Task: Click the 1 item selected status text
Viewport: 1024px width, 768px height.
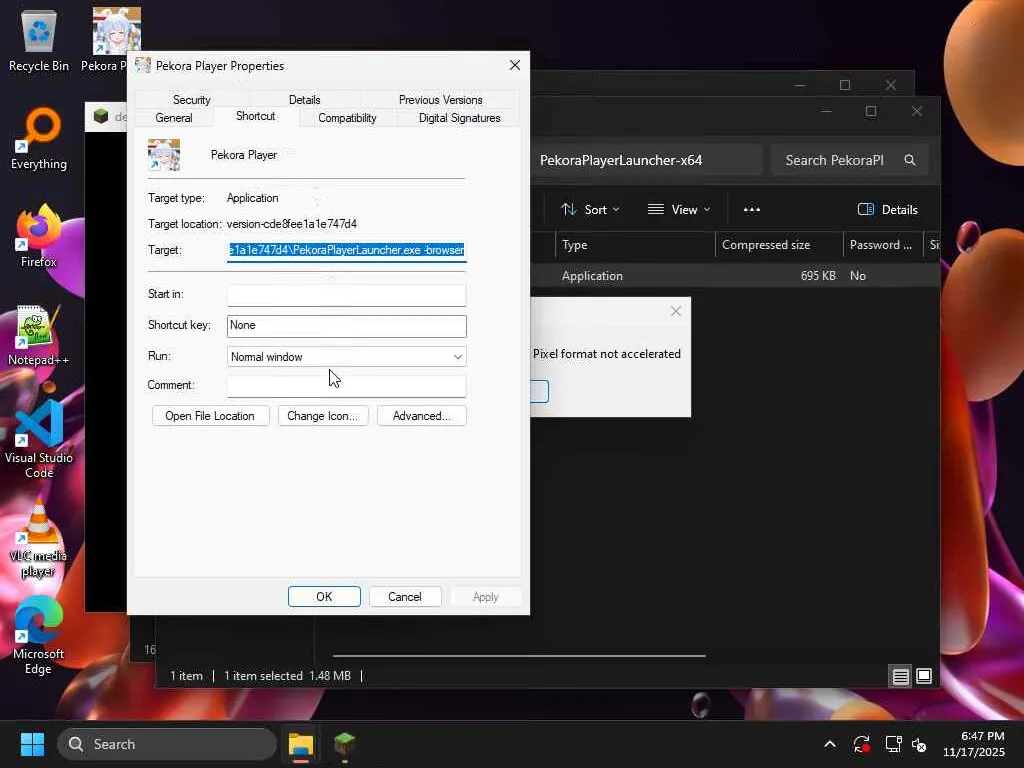Action: 263,676
